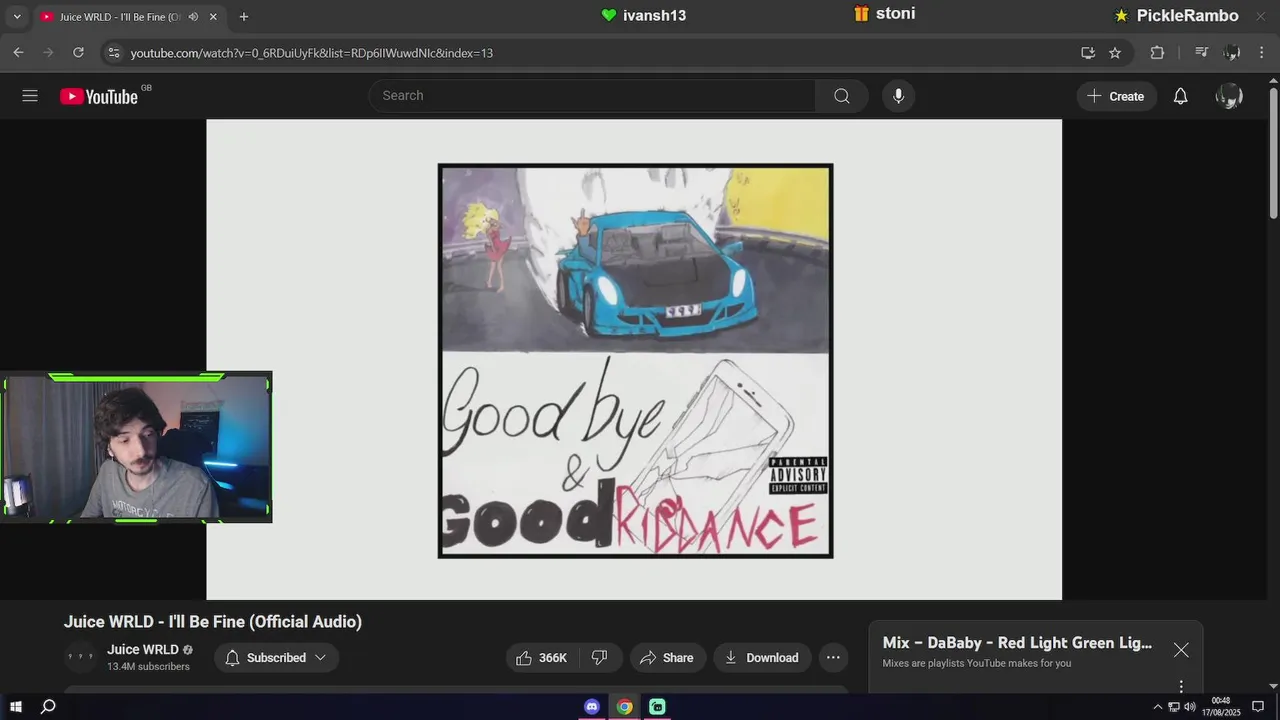
Task: Open the volume tray icon
Action: (1189, 707)
